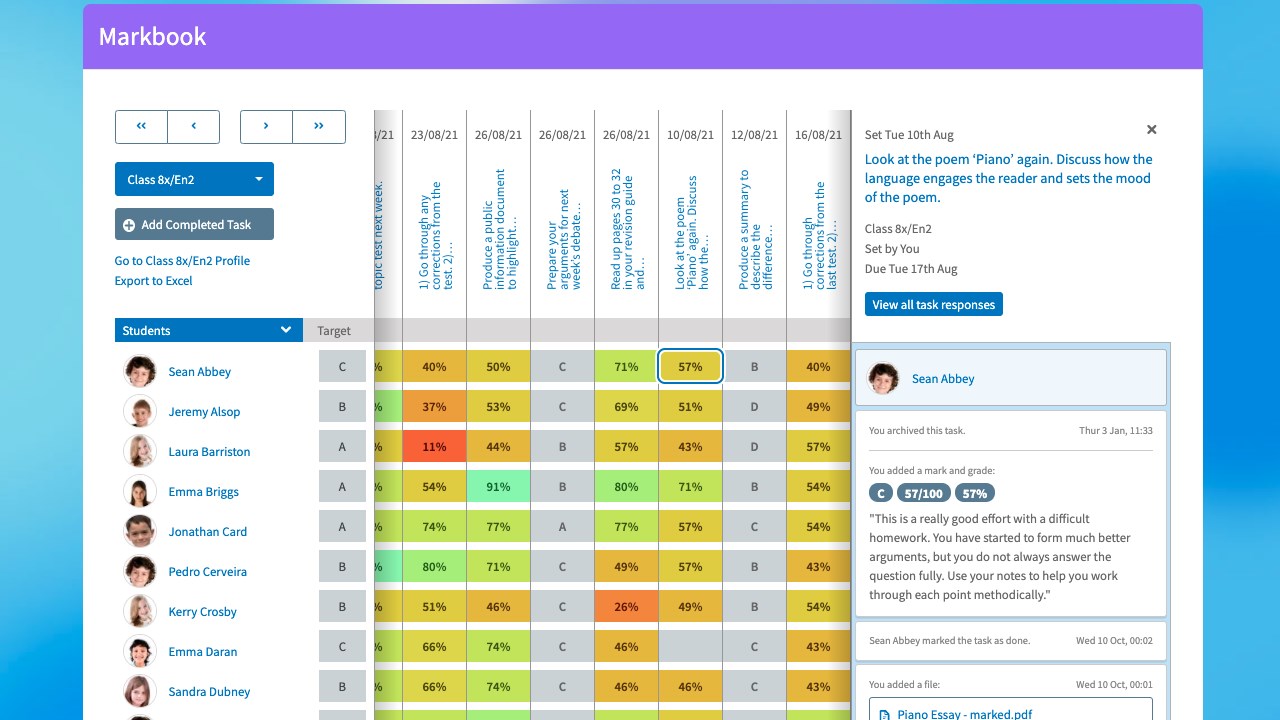1280x720 pixels.
Task: Select Sean Abbey's 71% cell
Action: 626,367
